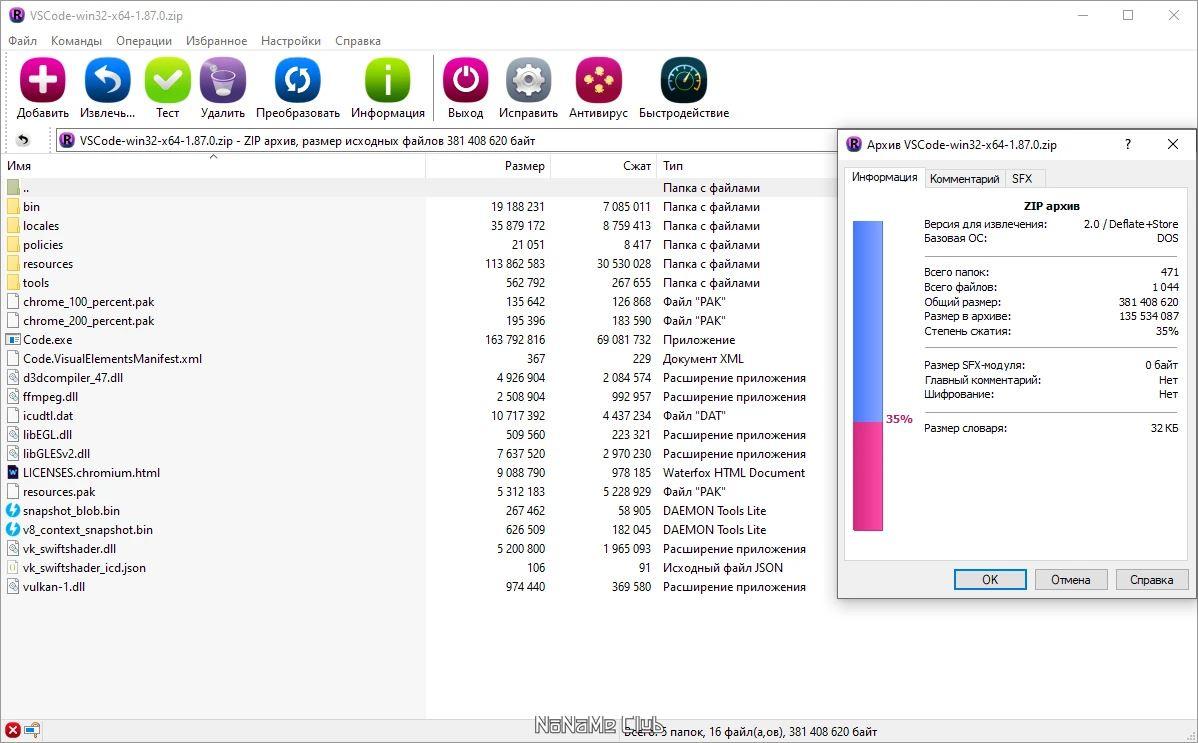Click the back arrow navigation button
Viewport: 1198px width, 743px height.
pyautogui.click(x=23, y=141)
